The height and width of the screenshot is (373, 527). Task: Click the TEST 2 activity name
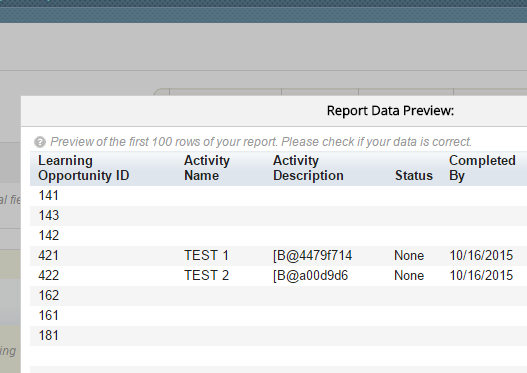click(x=206, y=276)
